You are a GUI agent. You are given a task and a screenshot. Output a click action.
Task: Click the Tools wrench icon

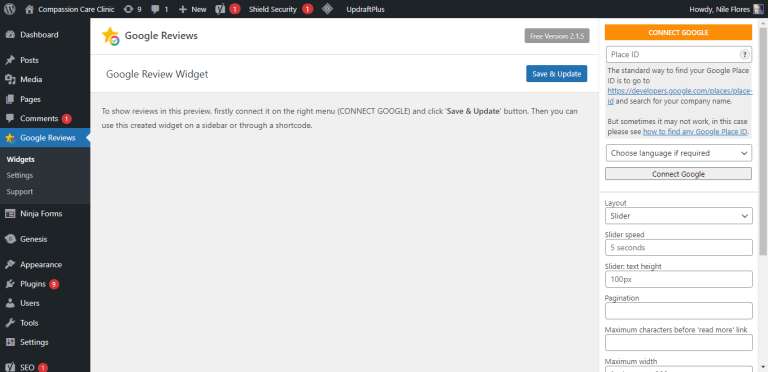(x=10, y=323)
